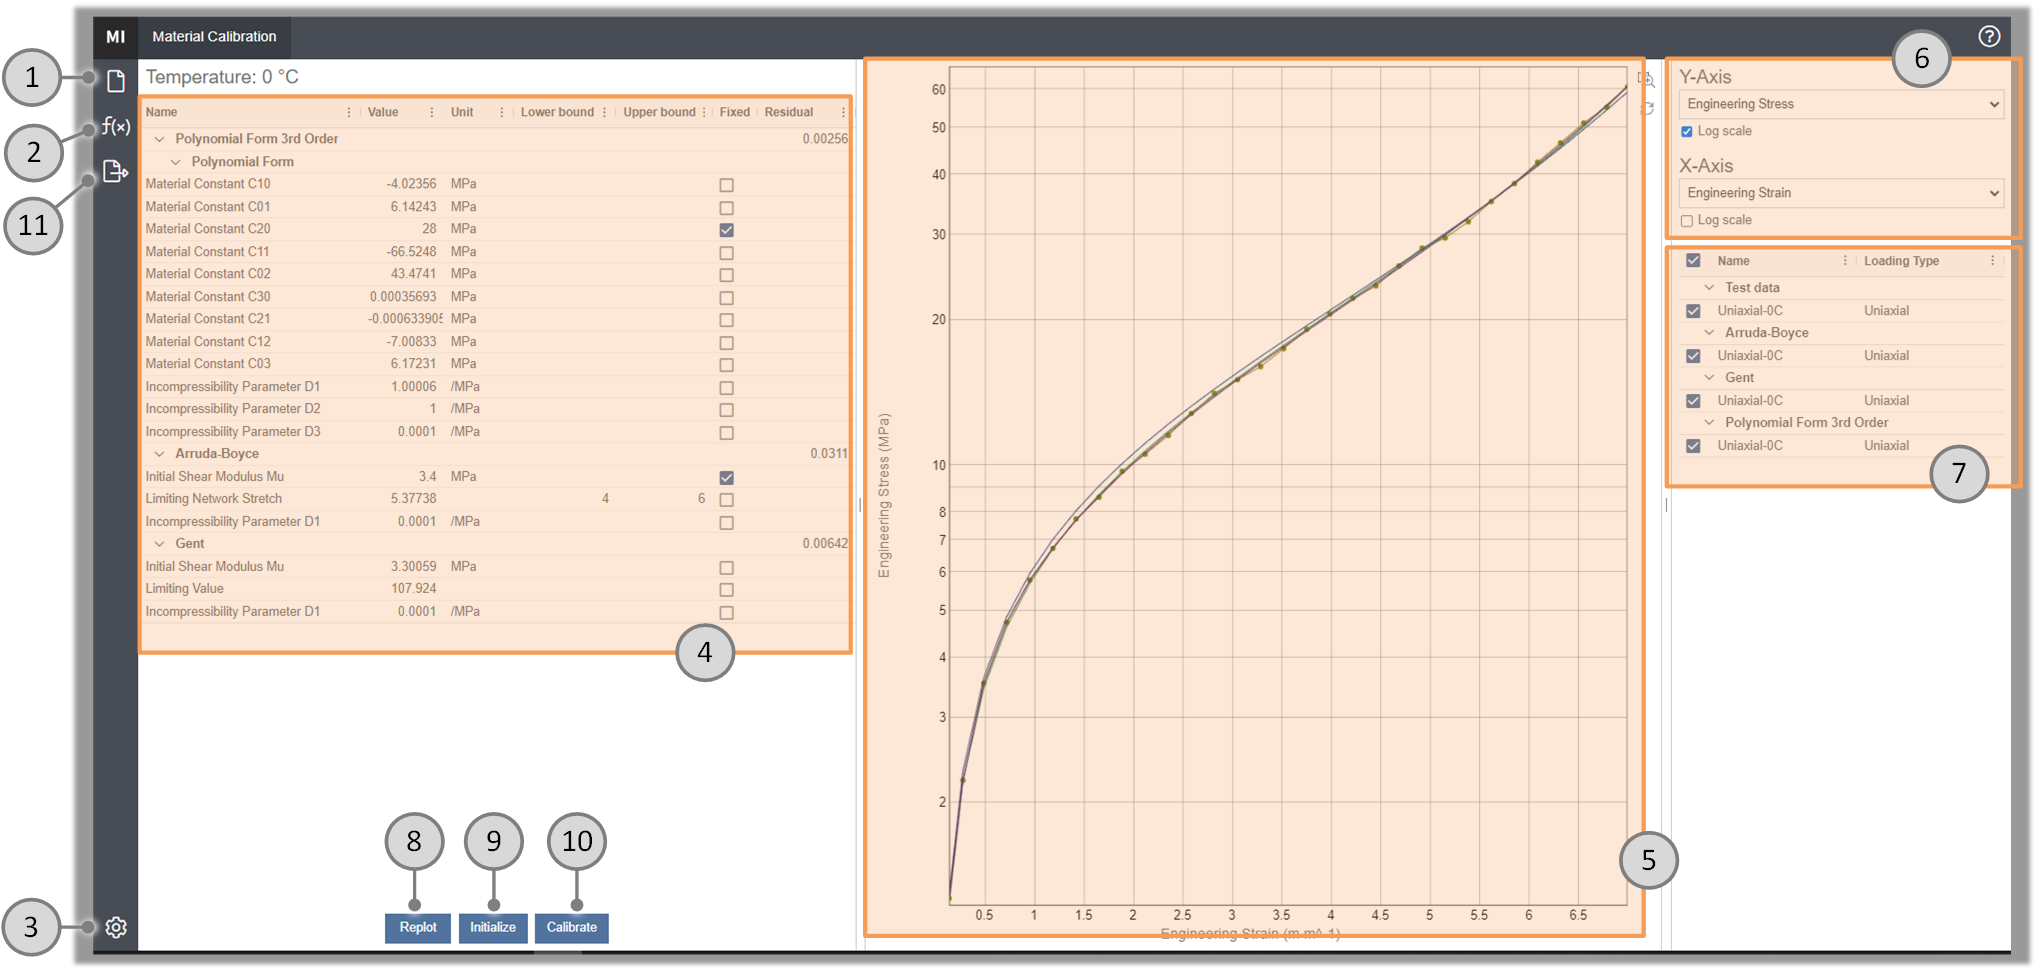Open the document page icon in sidebar
The height and width of the screenshot is (971, 2038).
point(116,80)
